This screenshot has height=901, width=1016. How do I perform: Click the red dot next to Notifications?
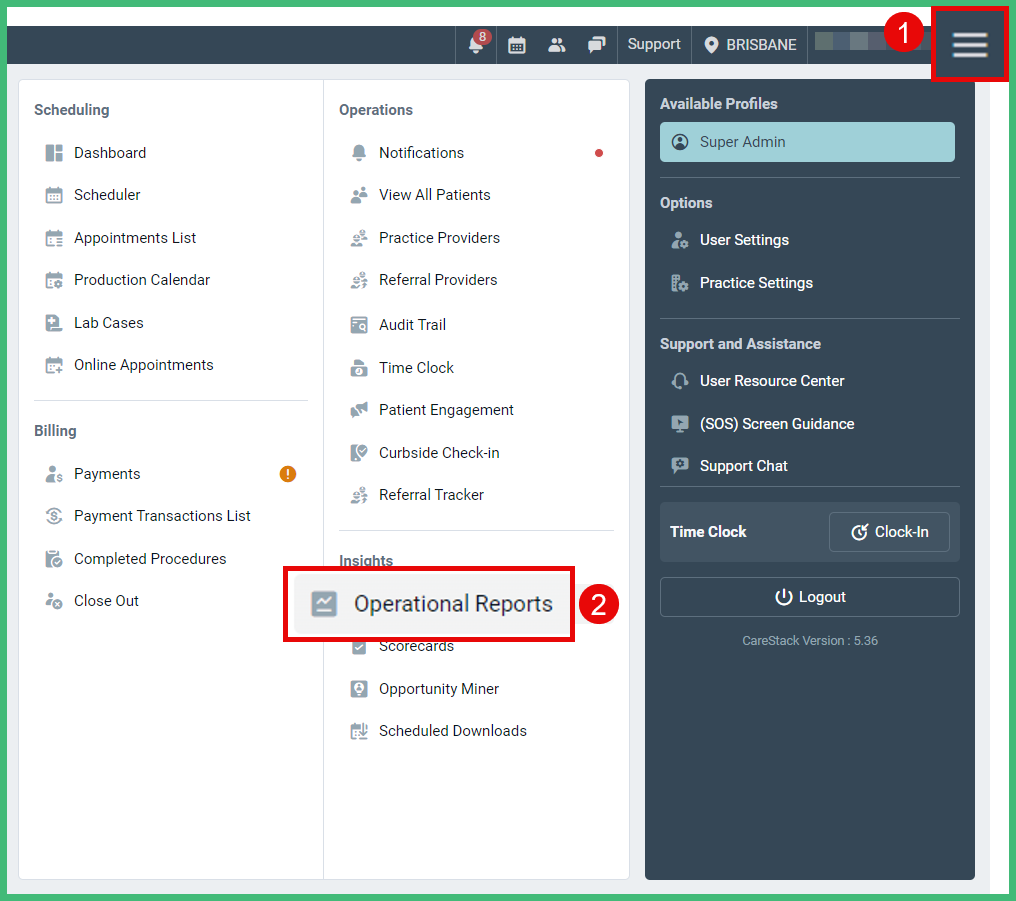[599, 153]
